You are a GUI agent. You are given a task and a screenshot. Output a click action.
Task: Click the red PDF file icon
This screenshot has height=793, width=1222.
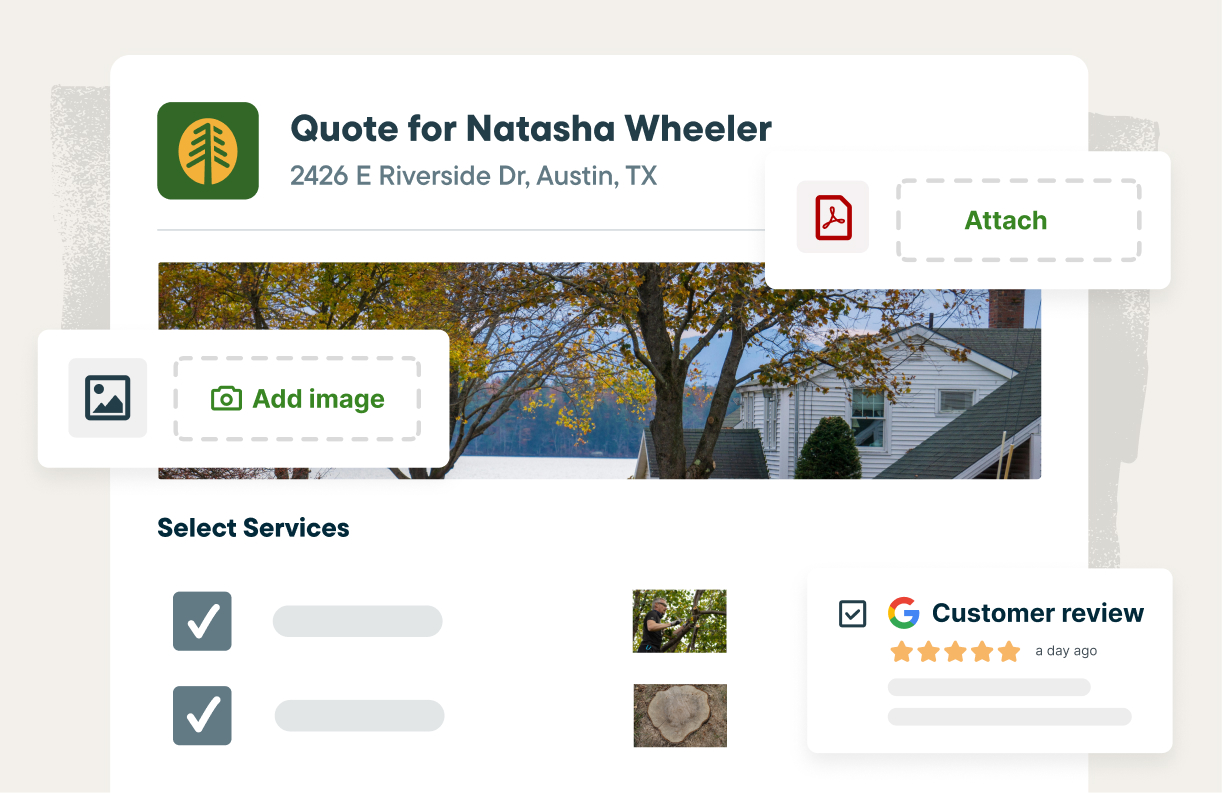(x=833, y=217)
